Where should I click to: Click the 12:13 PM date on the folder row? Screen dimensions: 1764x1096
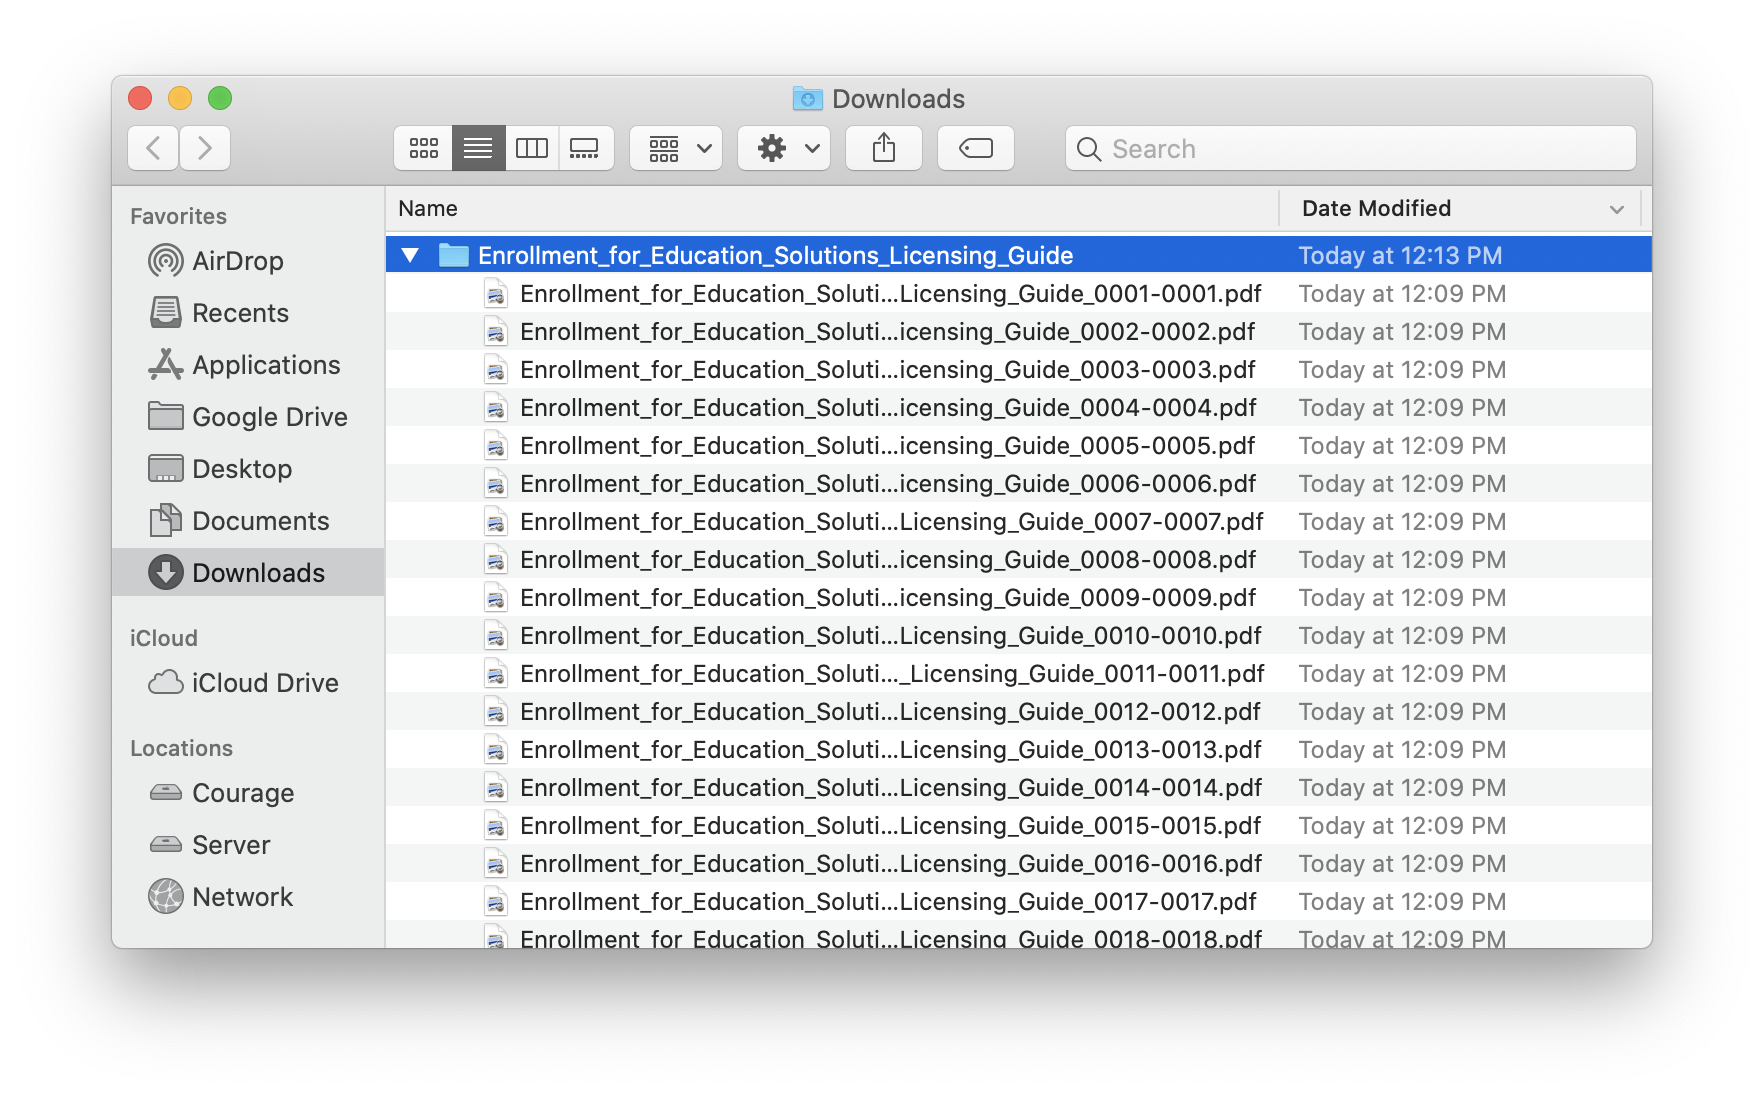tap(1400, 255)
